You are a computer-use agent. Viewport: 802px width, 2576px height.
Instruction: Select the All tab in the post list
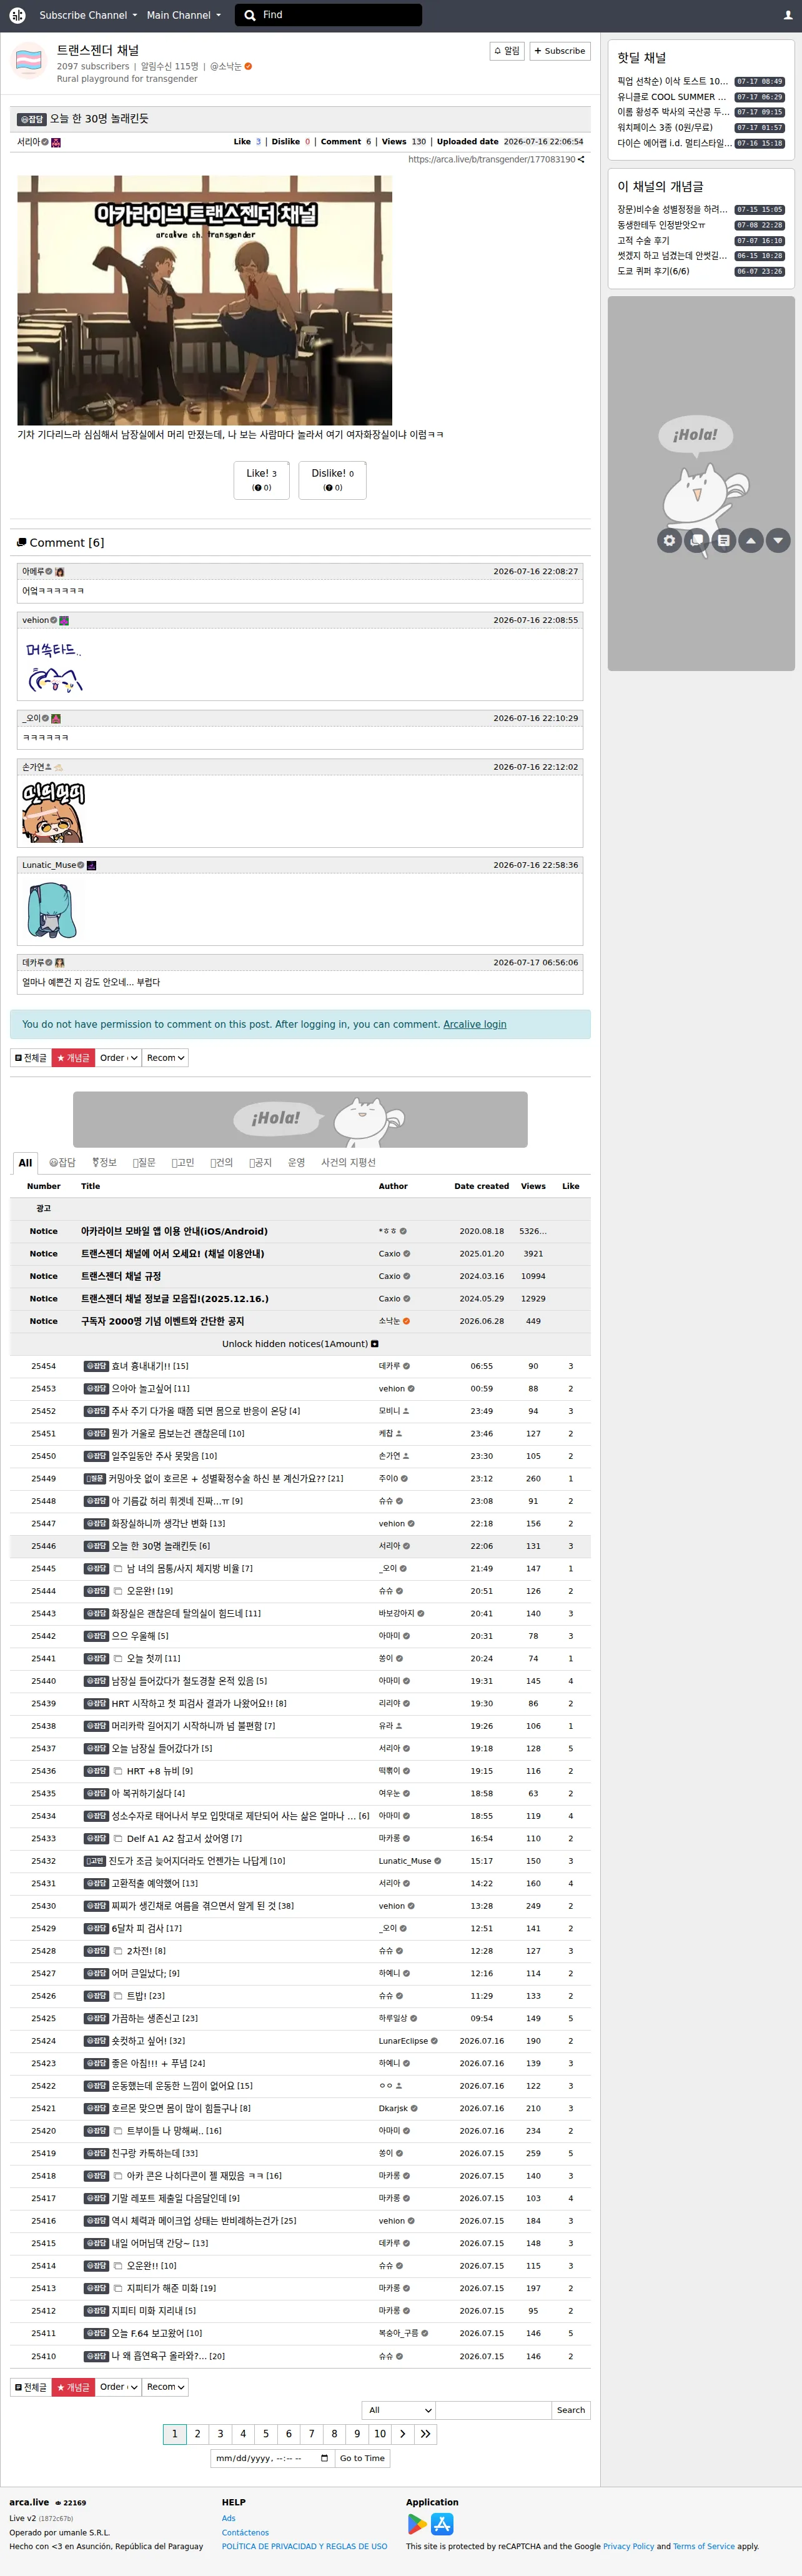pyautogui.click(x=25, y=1163)
